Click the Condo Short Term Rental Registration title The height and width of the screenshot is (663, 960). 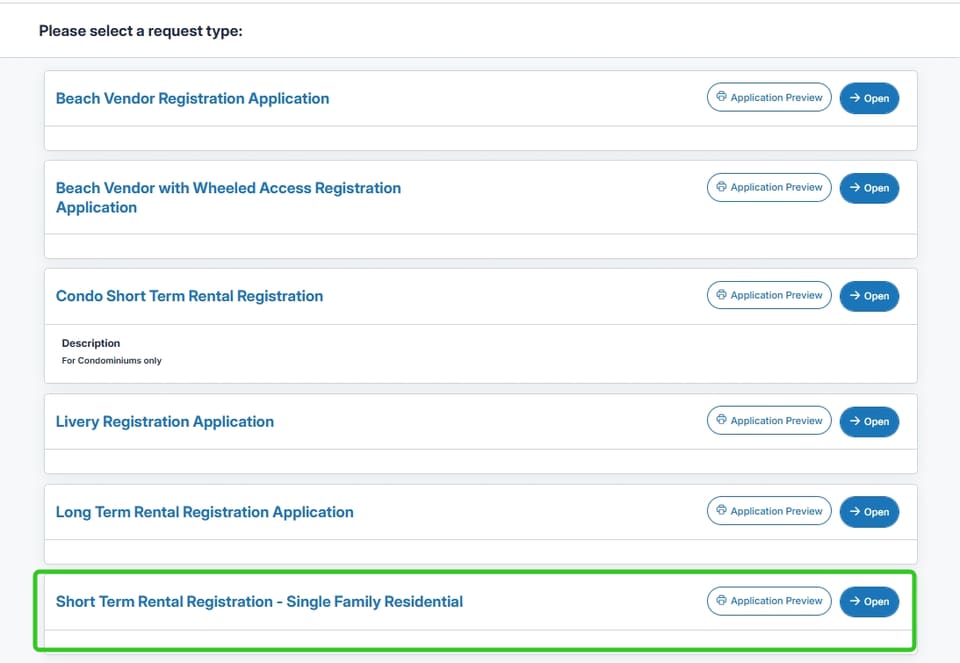click(189, 296)
